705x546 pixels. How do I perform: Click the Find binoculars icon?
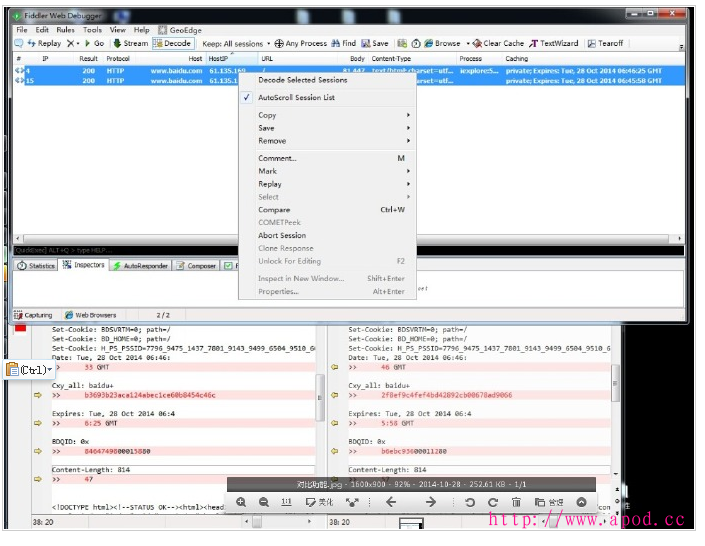pos(335,44)
